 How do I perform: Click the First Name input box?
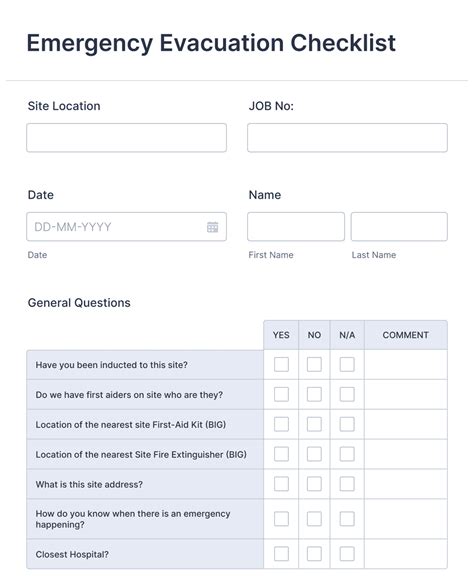tap(296, 226)
